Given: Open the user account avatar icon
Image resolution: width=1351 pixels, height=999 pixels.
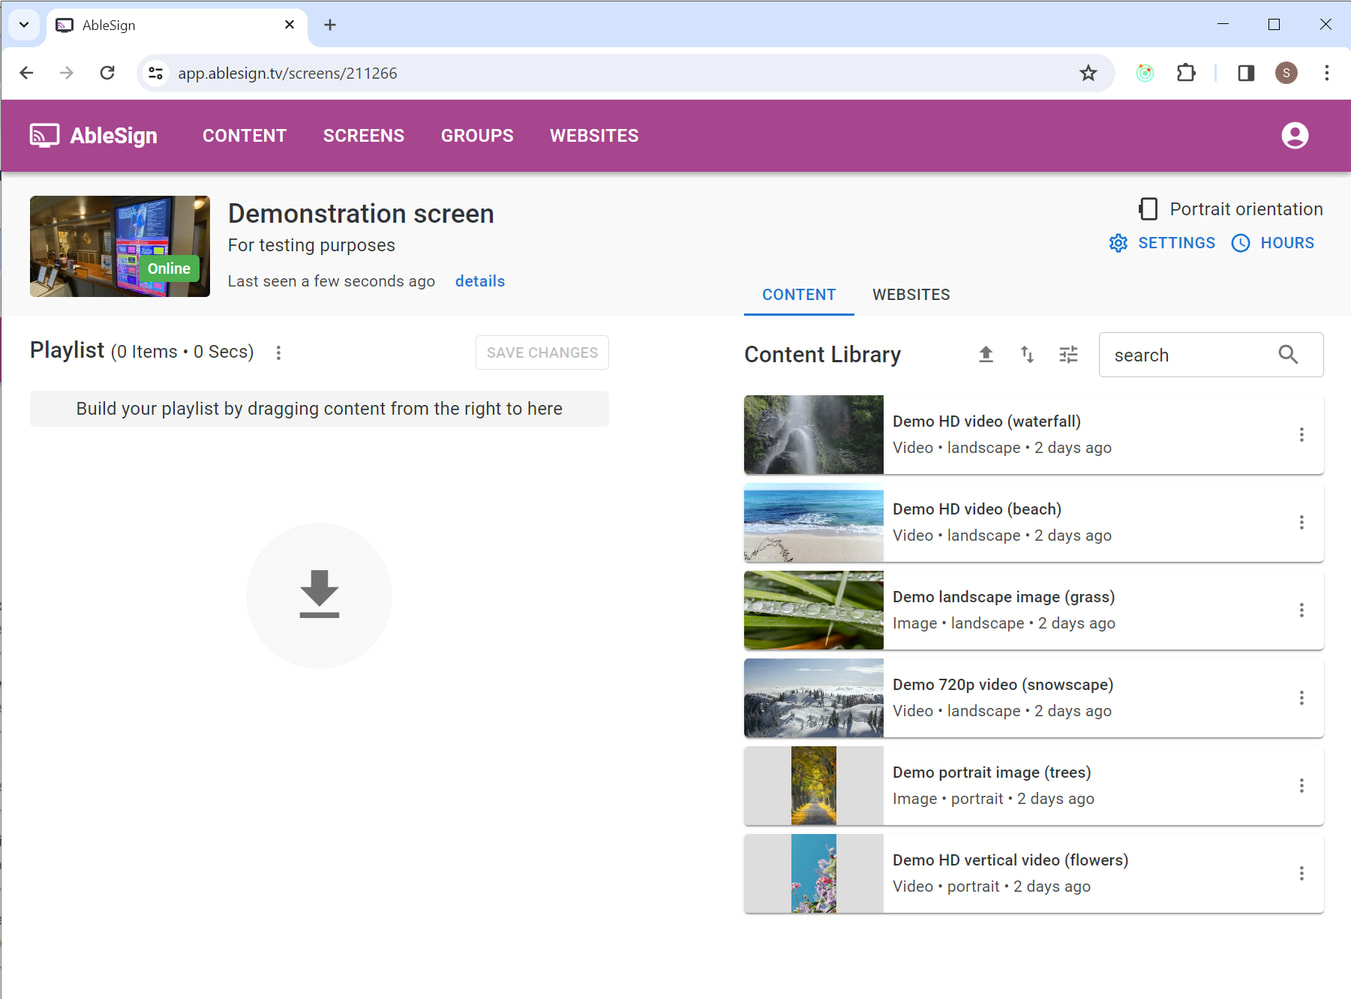Looking at the screenshot, I should tap(1294, 135).
